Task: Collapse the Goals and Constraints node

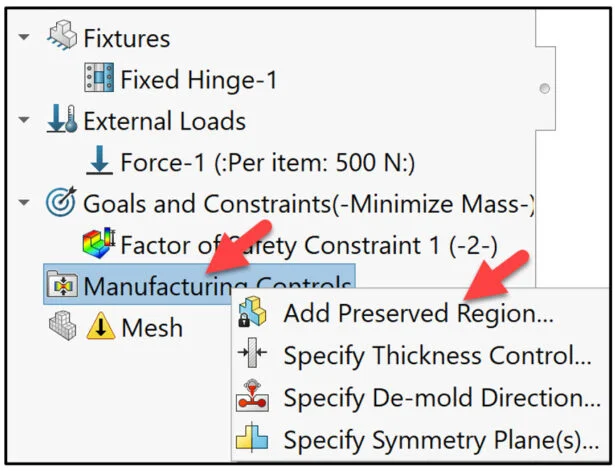Action: (x=23, y=204)
